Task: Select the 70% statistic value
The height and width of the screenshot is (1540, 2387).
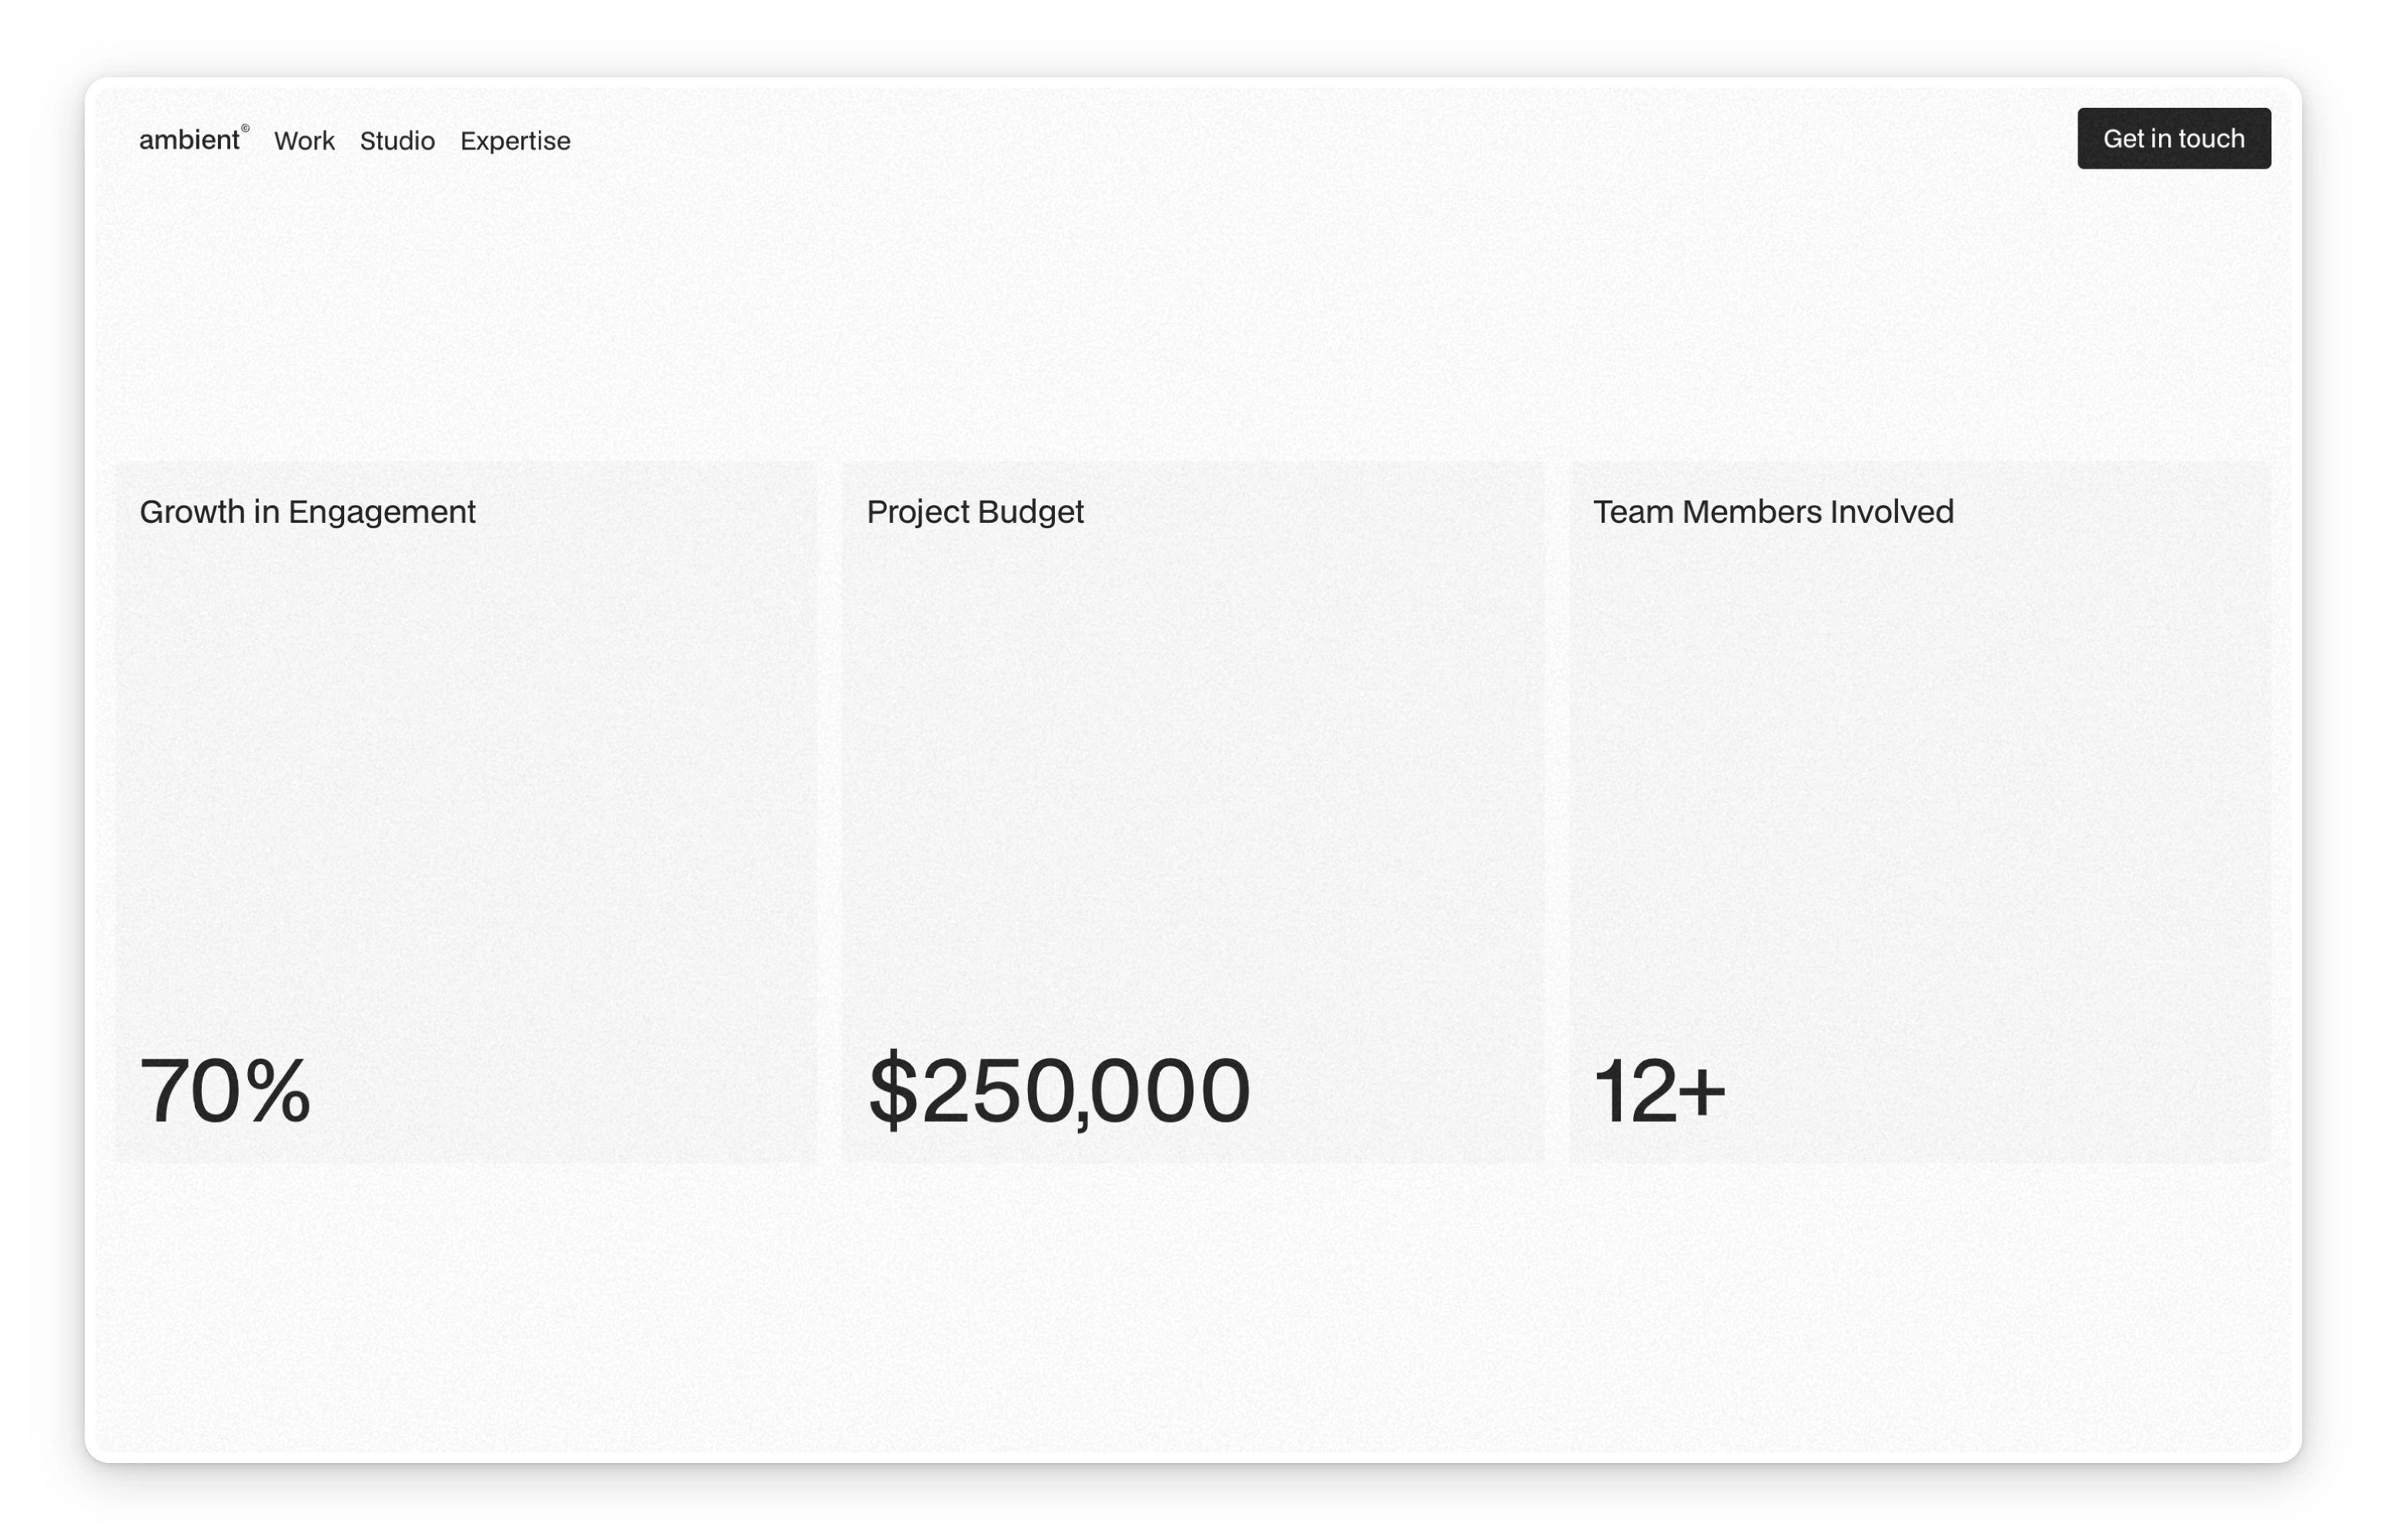Action: click(x=225, y=1090)
